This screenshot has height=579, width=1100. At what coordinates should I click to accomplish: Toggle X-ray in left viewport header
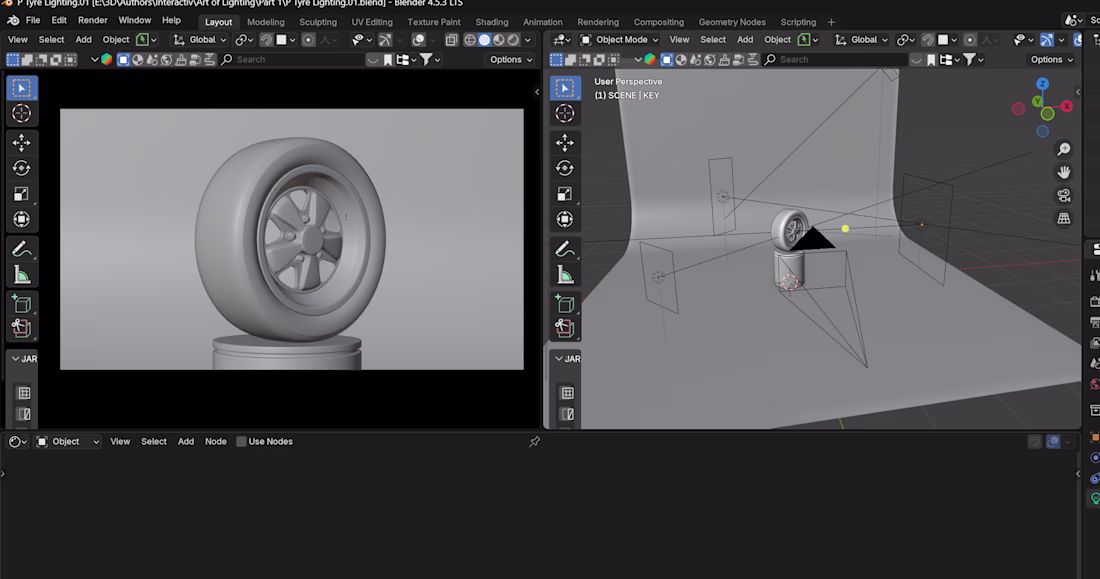451,40
